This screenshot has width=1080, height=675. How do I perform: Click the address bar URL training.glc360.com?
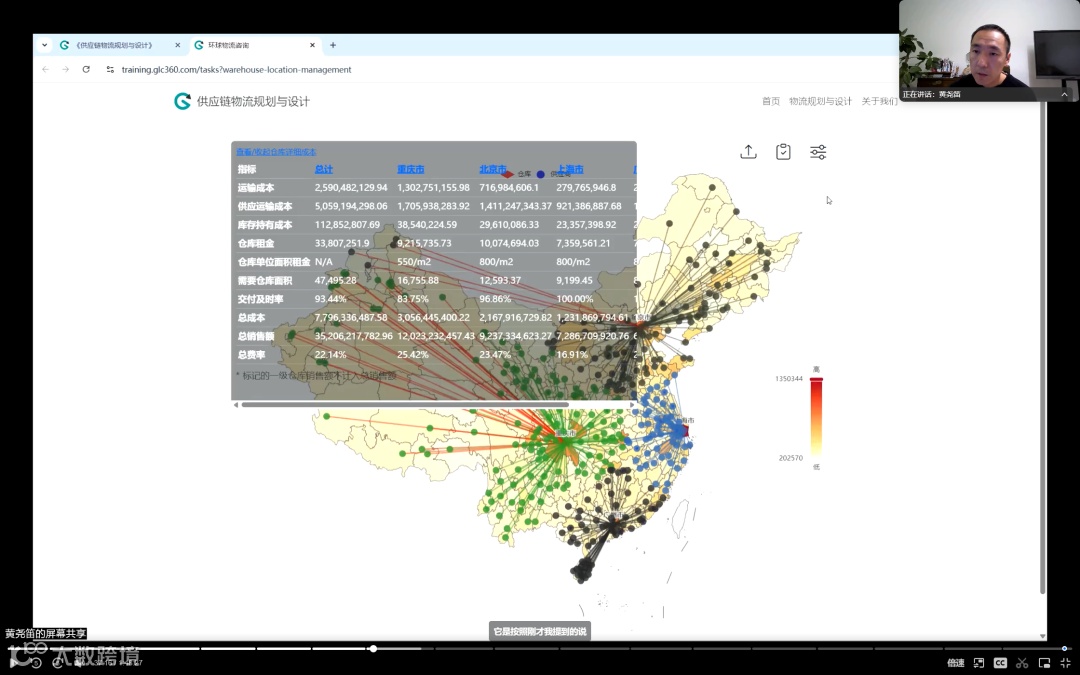click(236, 70)
